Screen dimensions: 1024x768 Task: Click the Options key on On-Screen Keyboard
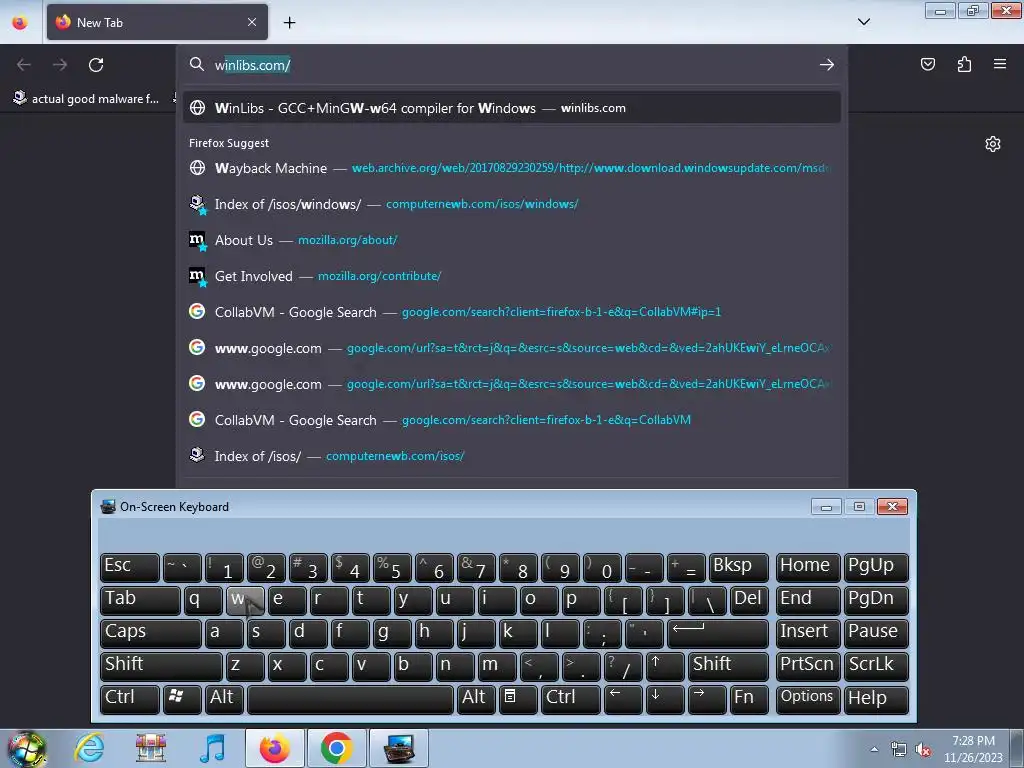(x=808, y=698)
